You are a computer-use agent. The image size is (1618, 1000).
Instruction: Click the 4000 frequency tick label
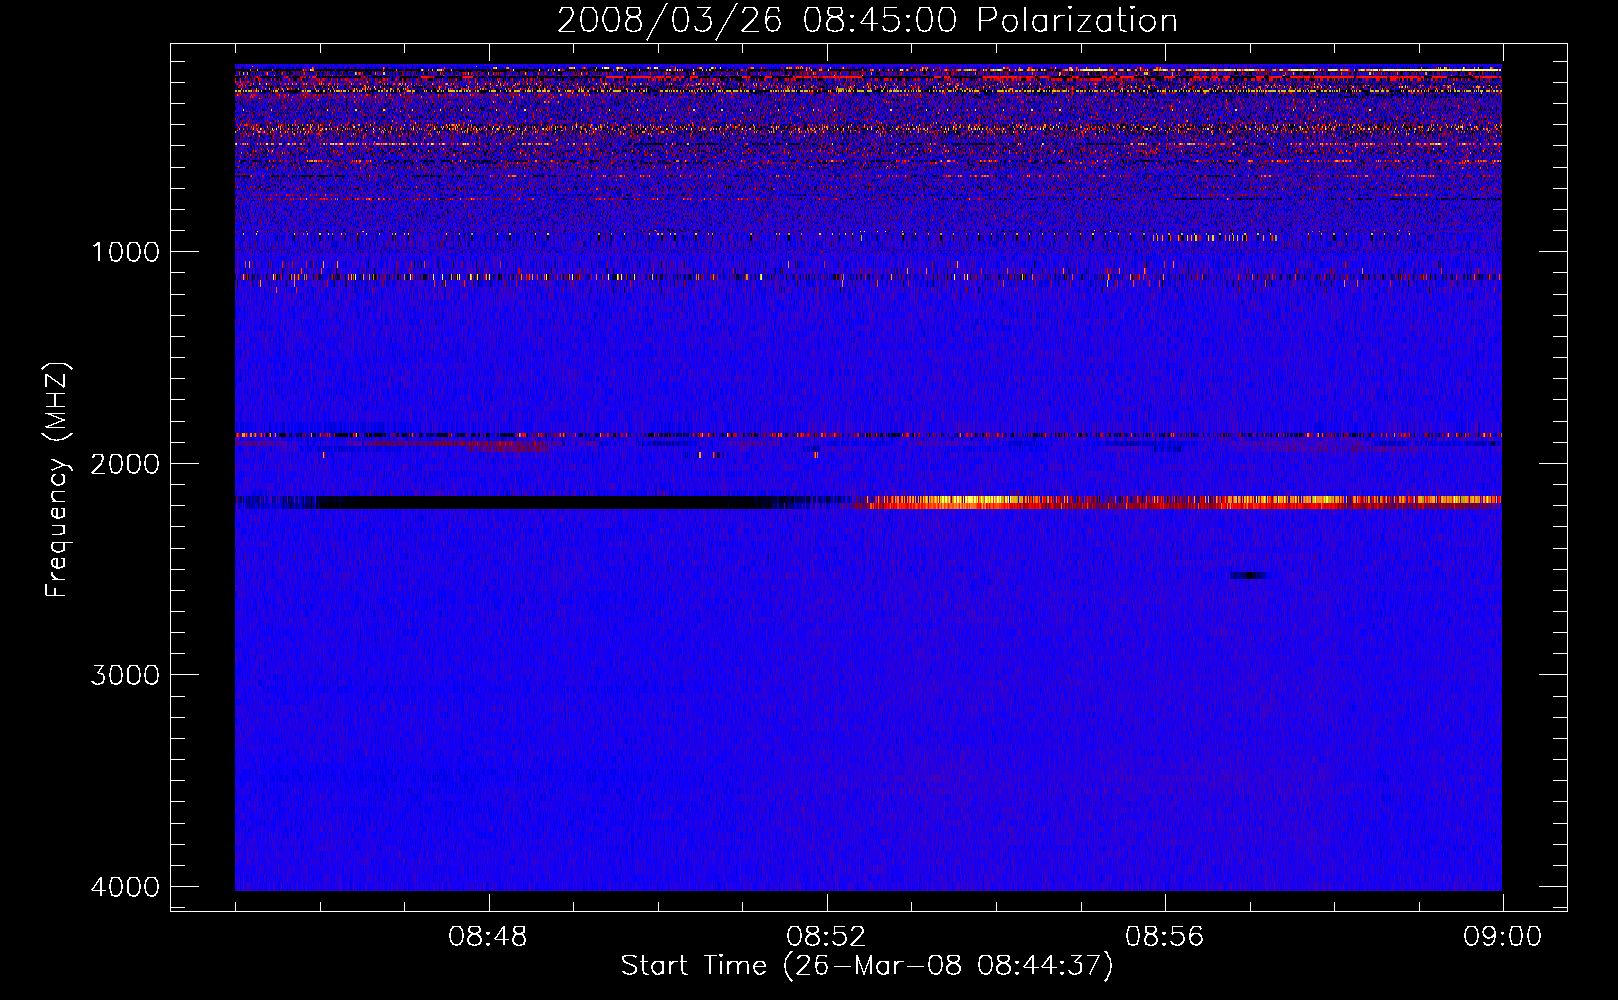125,887
